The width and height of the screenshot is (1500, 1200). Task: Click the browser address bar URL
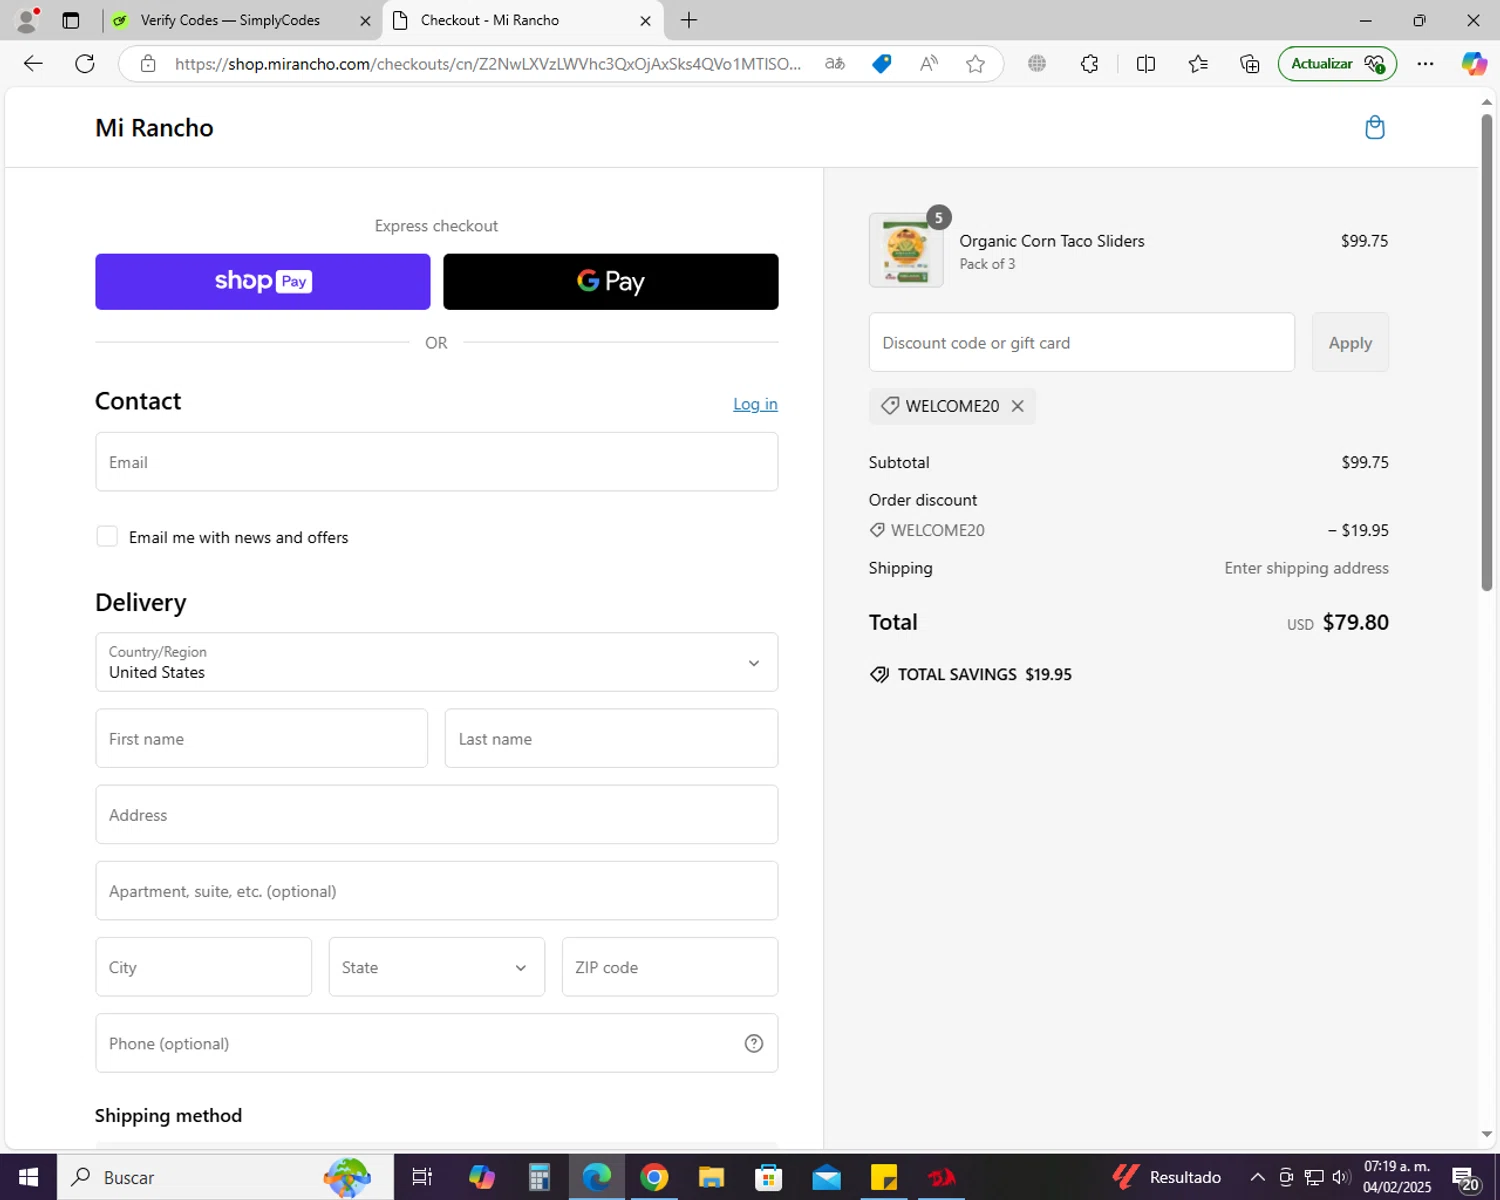[x=488, y=64]
